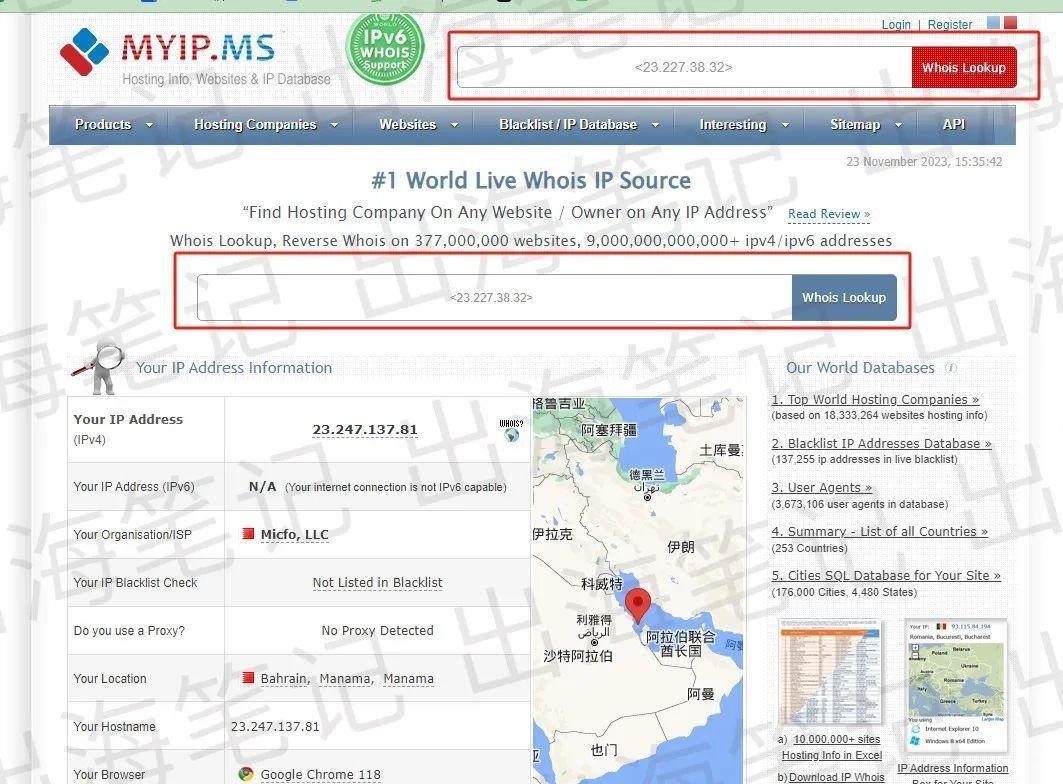Click the magnifying glass figure icon
The image size is (1063, 784).
(x=99, y=367)
